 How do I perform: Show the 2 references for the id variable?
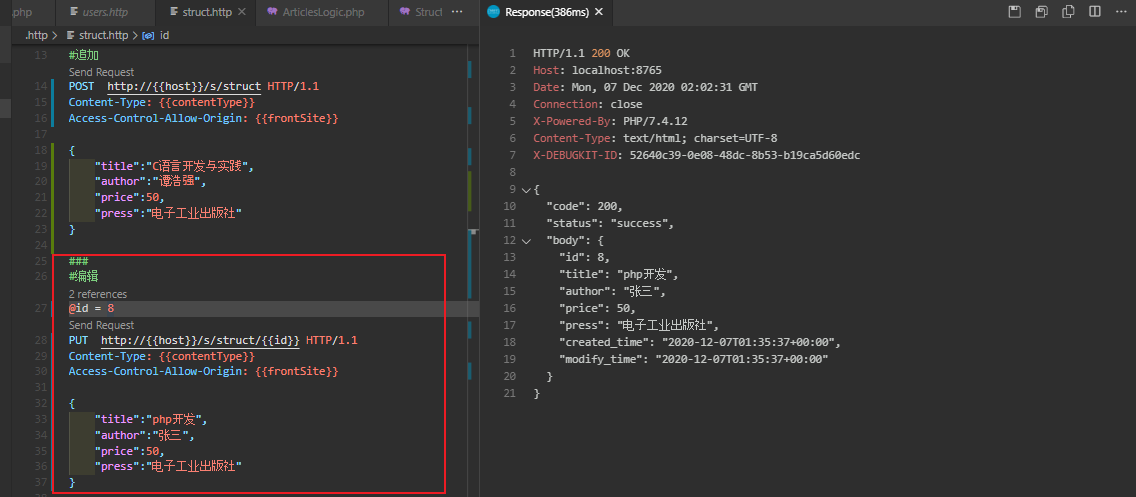pos(97,294)
